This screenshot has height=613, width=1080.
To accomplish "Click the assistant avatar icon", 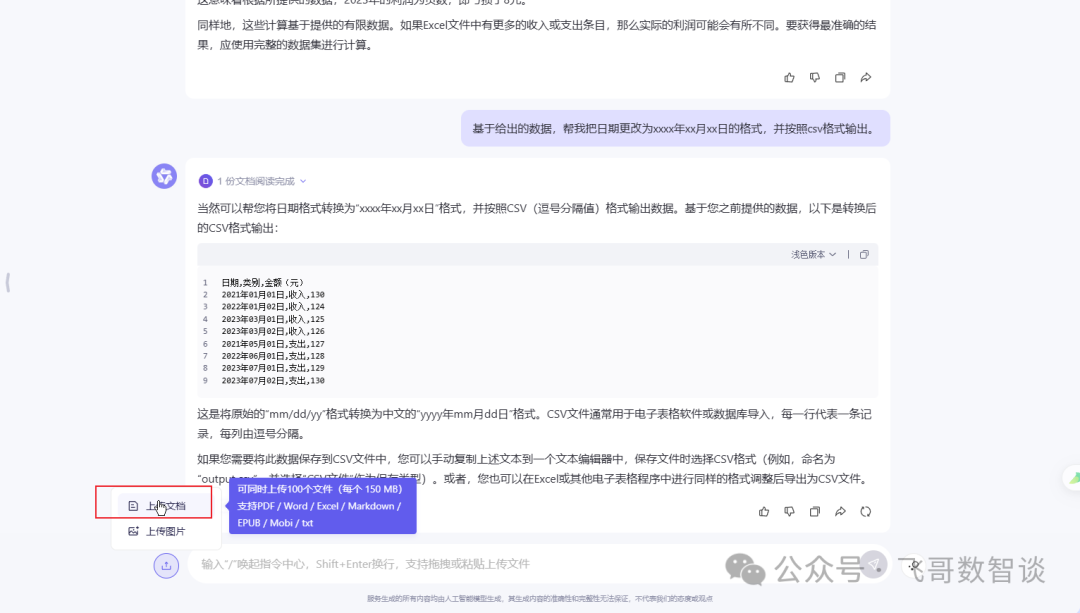I will click(x=164, y=175).
